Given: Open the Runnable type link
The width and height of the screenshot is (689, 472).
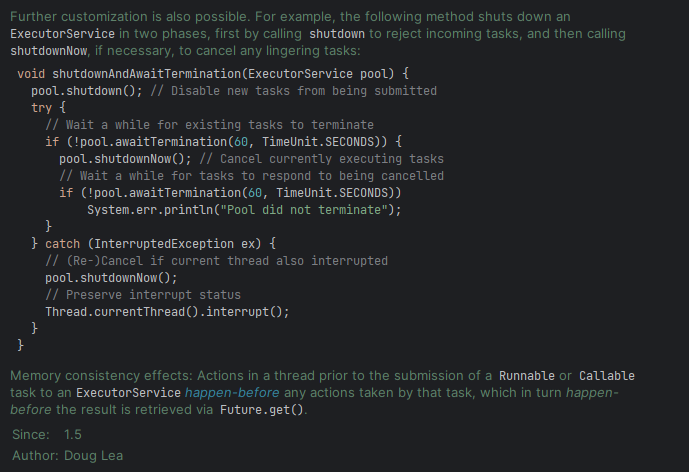Looking at the screenshot, I should [528, 376].
